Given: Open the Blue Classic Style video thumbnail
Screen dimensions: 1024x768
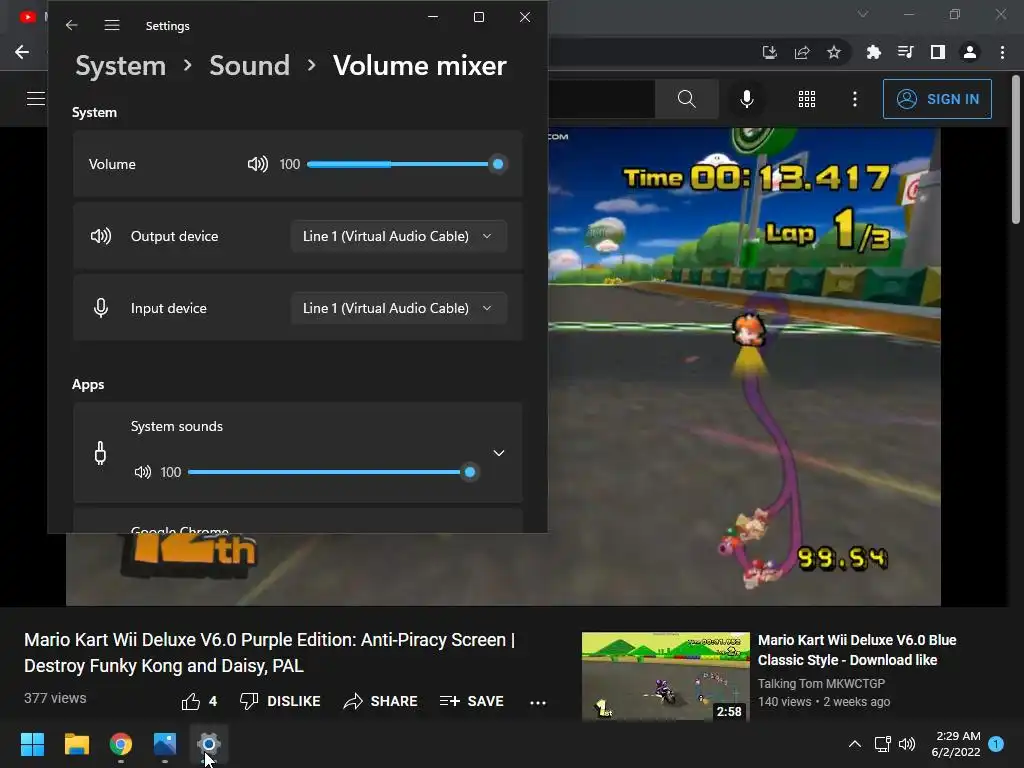Looking at the screenshot, I should click(x=665, y=676).
